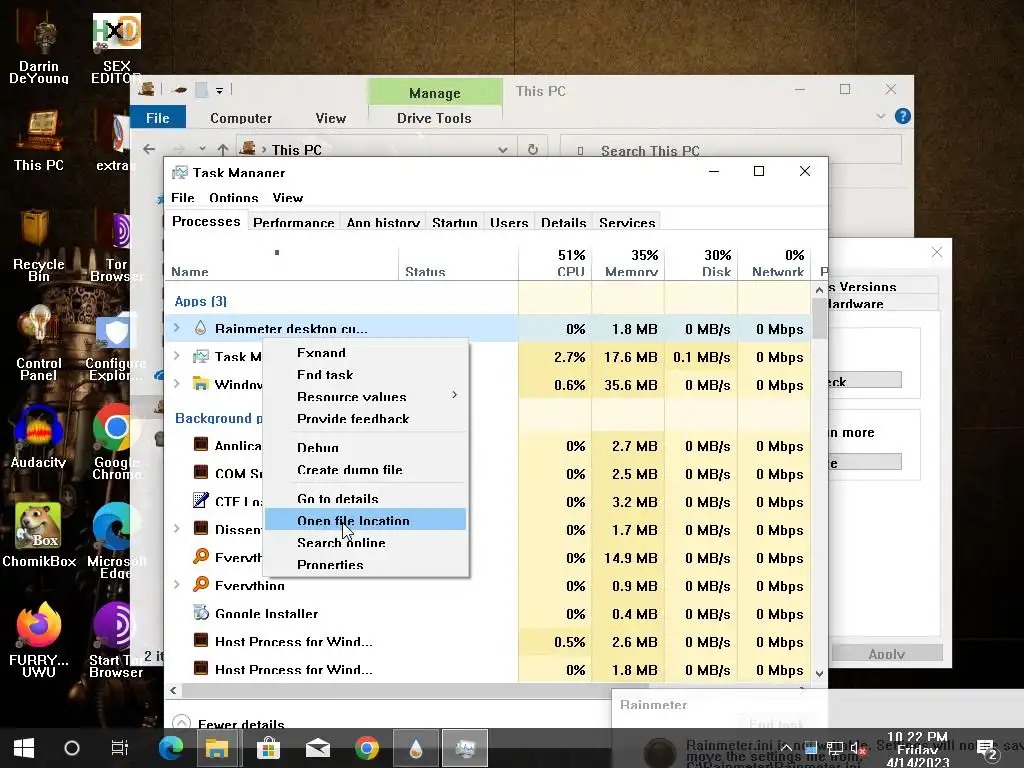Expand the Windows Explorer app row
This screenshot has height=768, width=1024.
pyautogui.click(x=176, y=383)
